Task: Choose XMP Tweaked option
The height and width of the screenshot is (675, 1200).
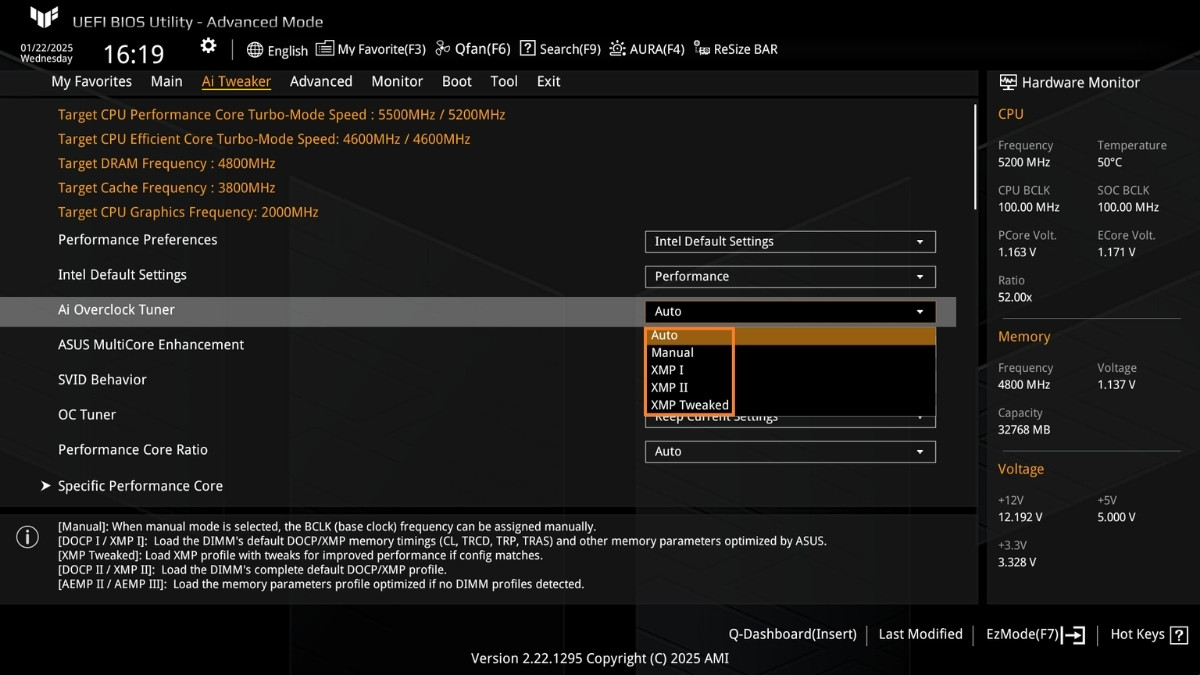Action: coord(790,405)
